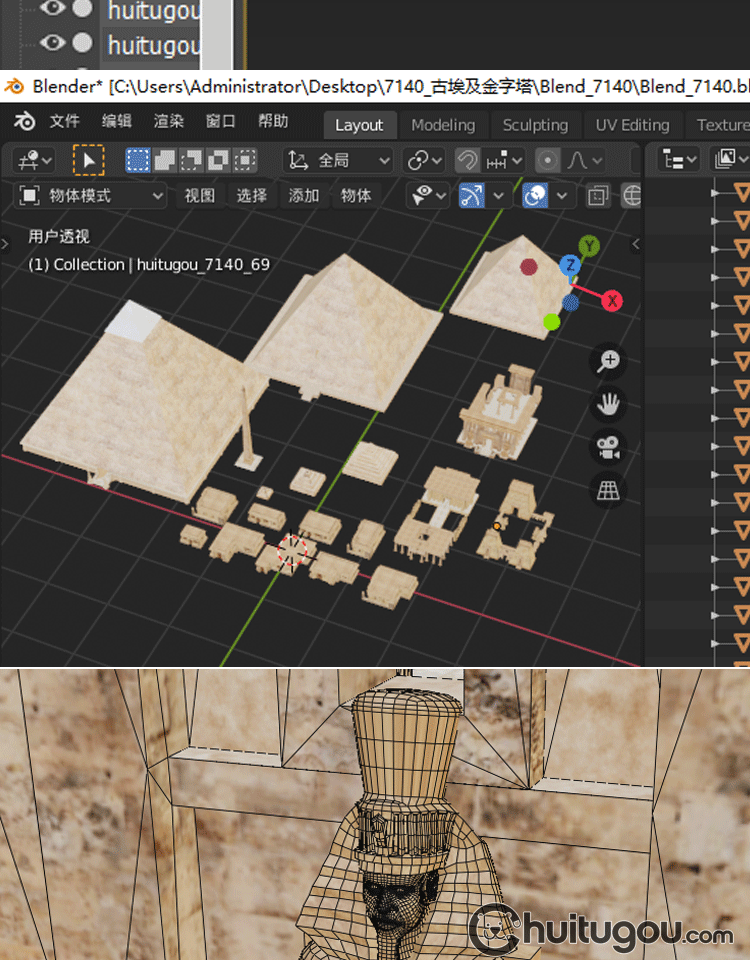Toggle the camera view icon

608,447
